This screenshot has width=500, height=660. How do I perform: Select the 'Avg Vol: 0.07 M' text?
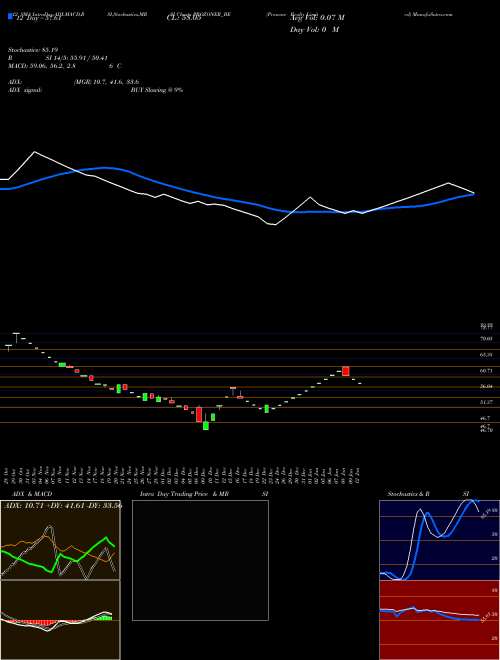(x=317, y=18)
